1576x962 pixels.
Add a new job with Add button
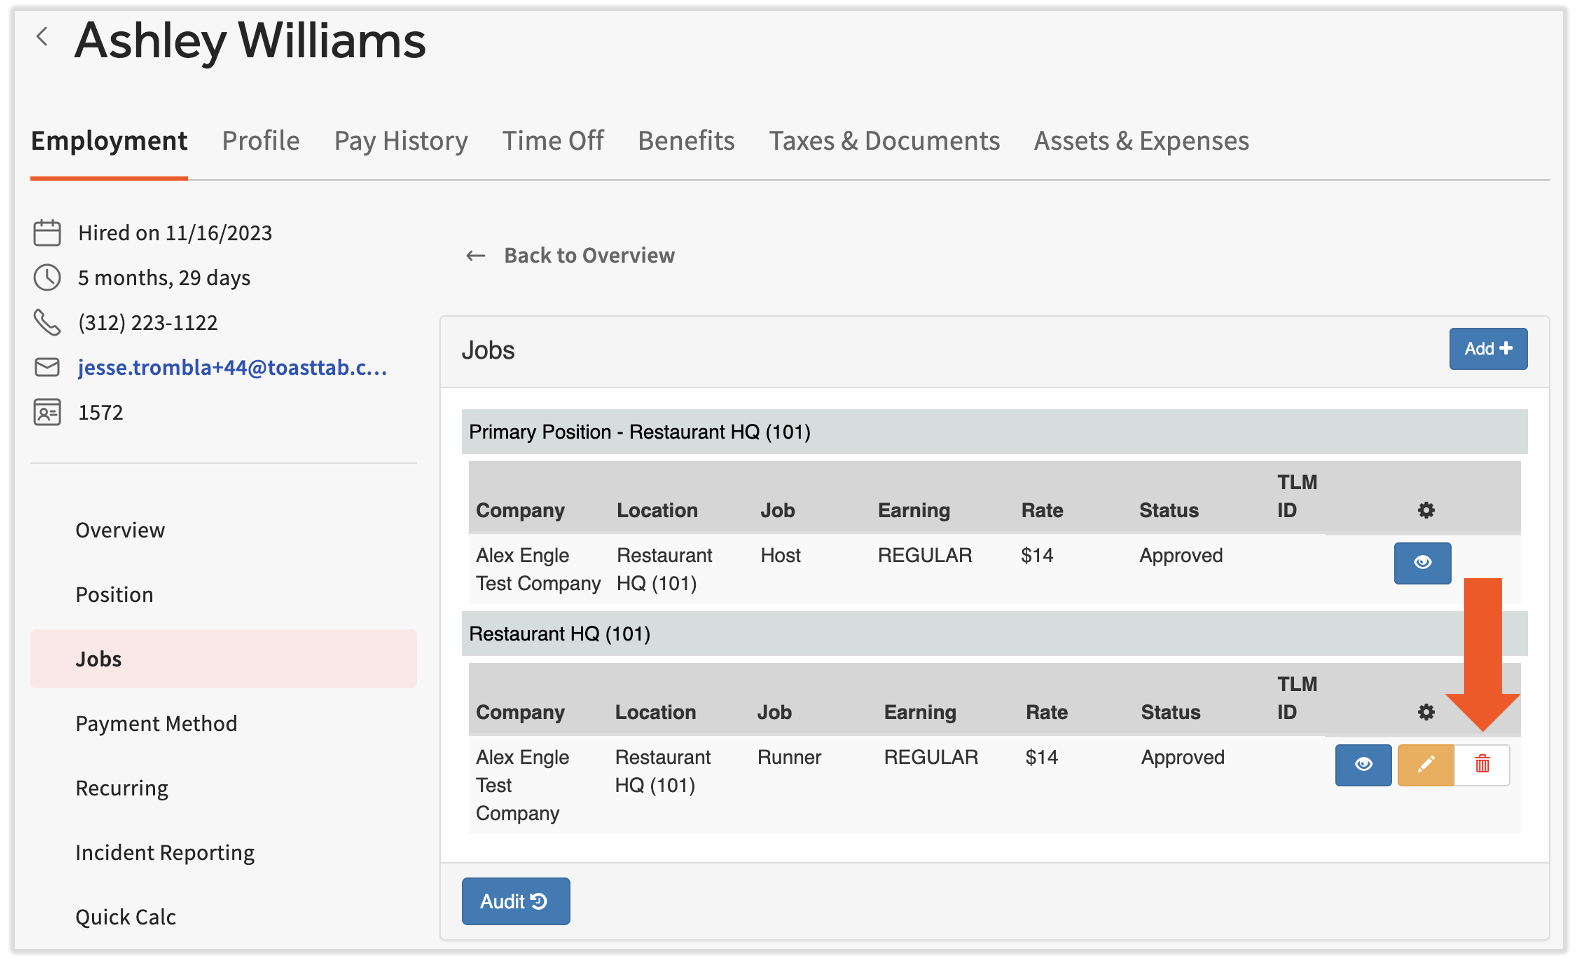tap(1487, 349)
